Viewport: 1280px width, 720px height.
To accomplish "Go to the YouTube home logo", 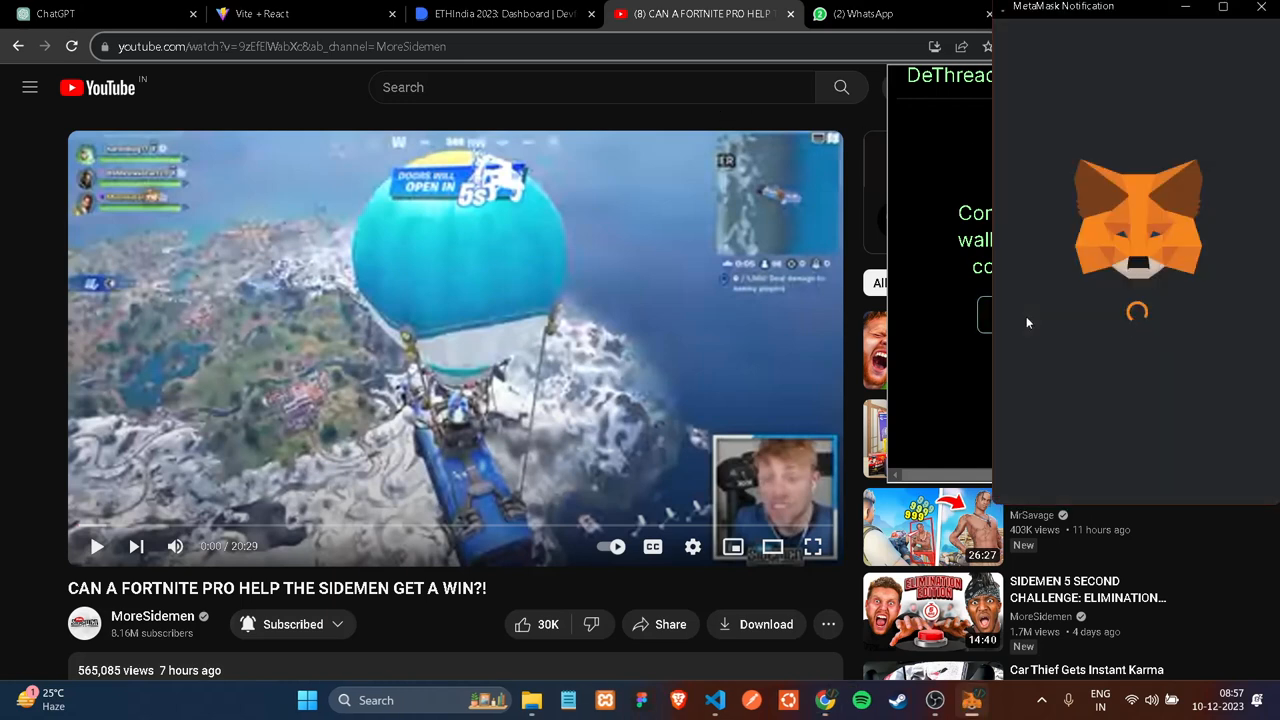I will (97, 88).
